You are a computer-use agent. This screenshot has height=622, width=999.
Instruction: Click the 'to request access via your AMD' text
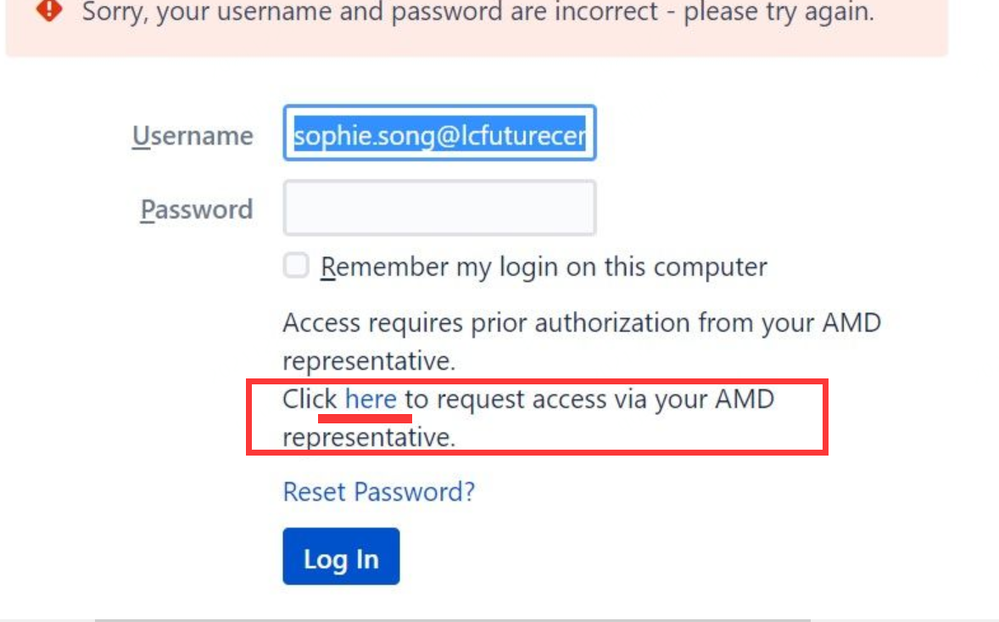click(x=589, y=400)
